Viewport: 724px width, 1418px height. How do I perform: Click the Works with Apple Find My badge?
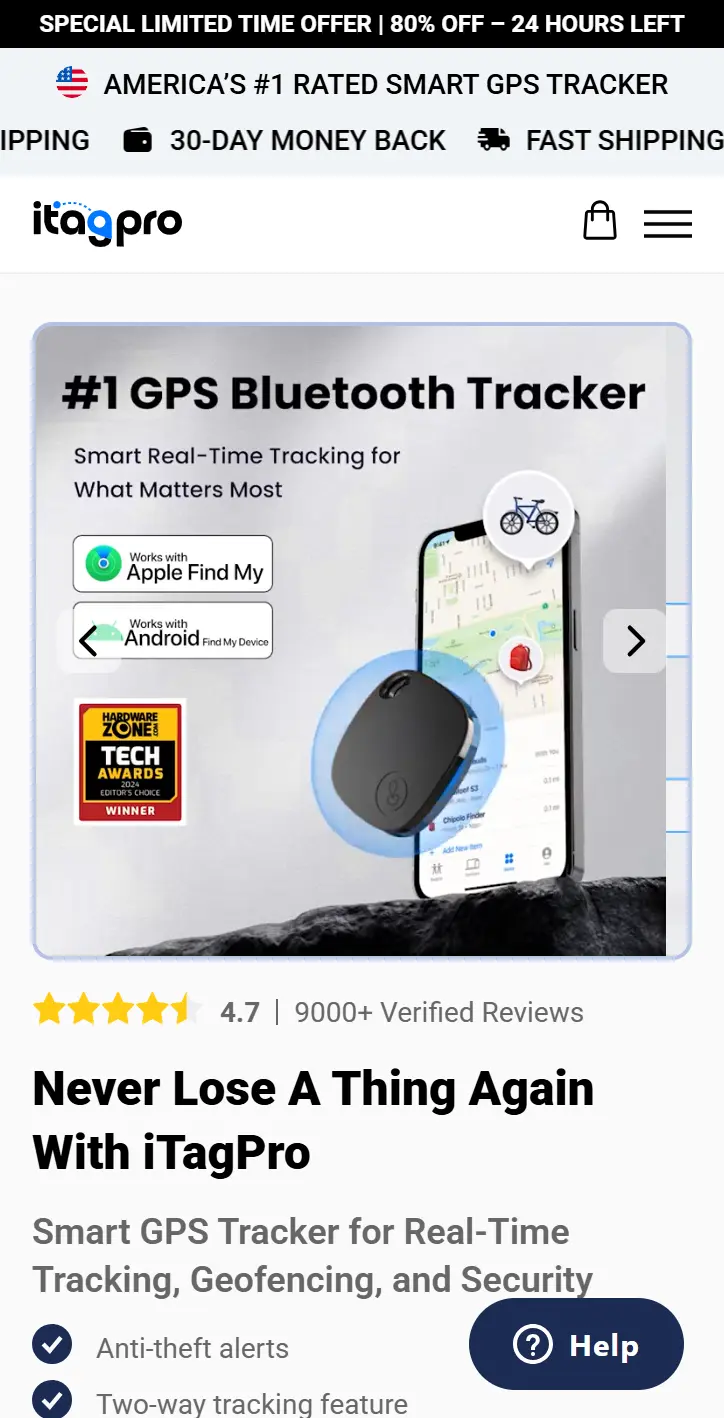coord(173,564)
